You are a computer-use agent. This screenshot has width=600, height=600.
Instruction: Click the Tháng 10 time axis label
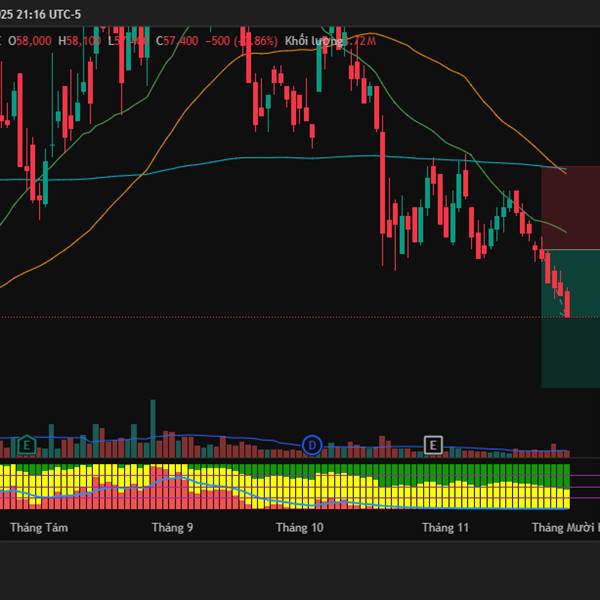click(x=300, y=528)
